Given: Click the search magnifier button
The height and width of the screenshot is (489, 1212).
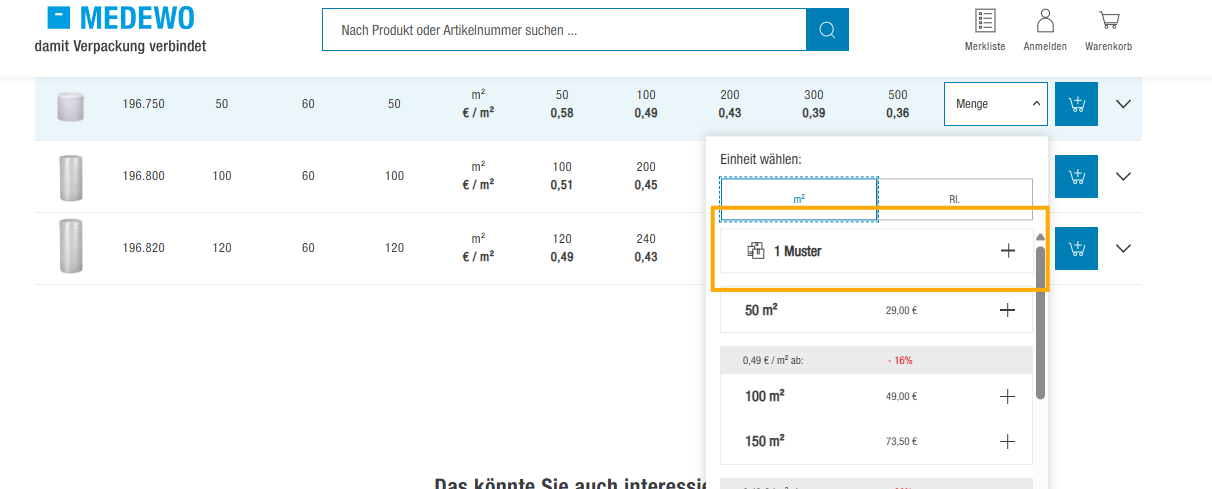Looking at the screenshot, I should (x=827, y=30).
